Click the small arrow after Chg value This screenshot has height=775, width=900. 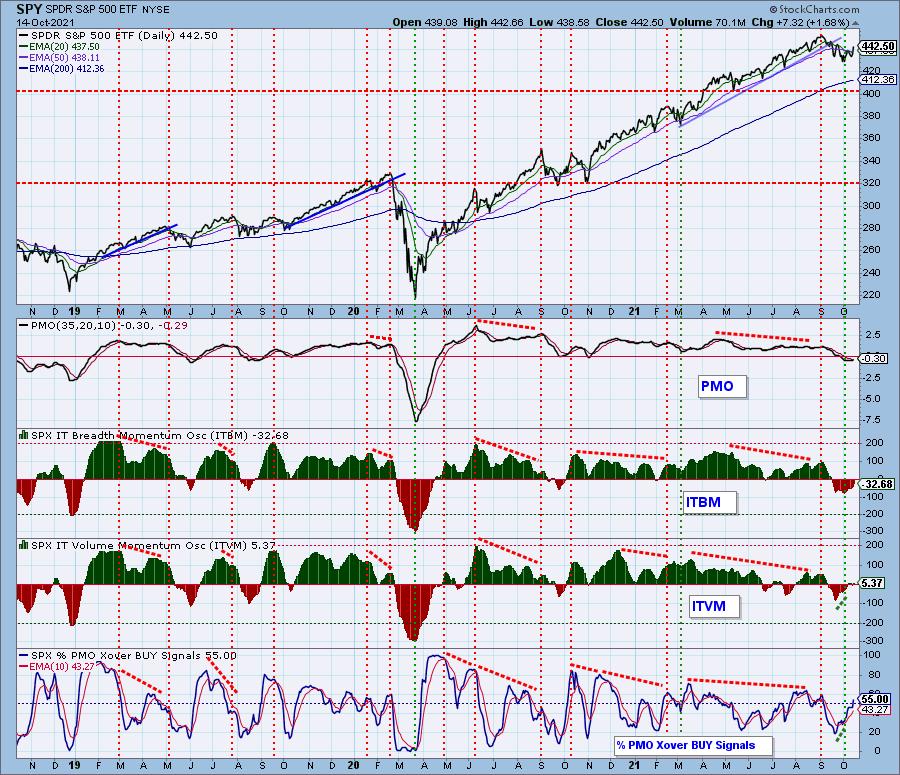856,24
